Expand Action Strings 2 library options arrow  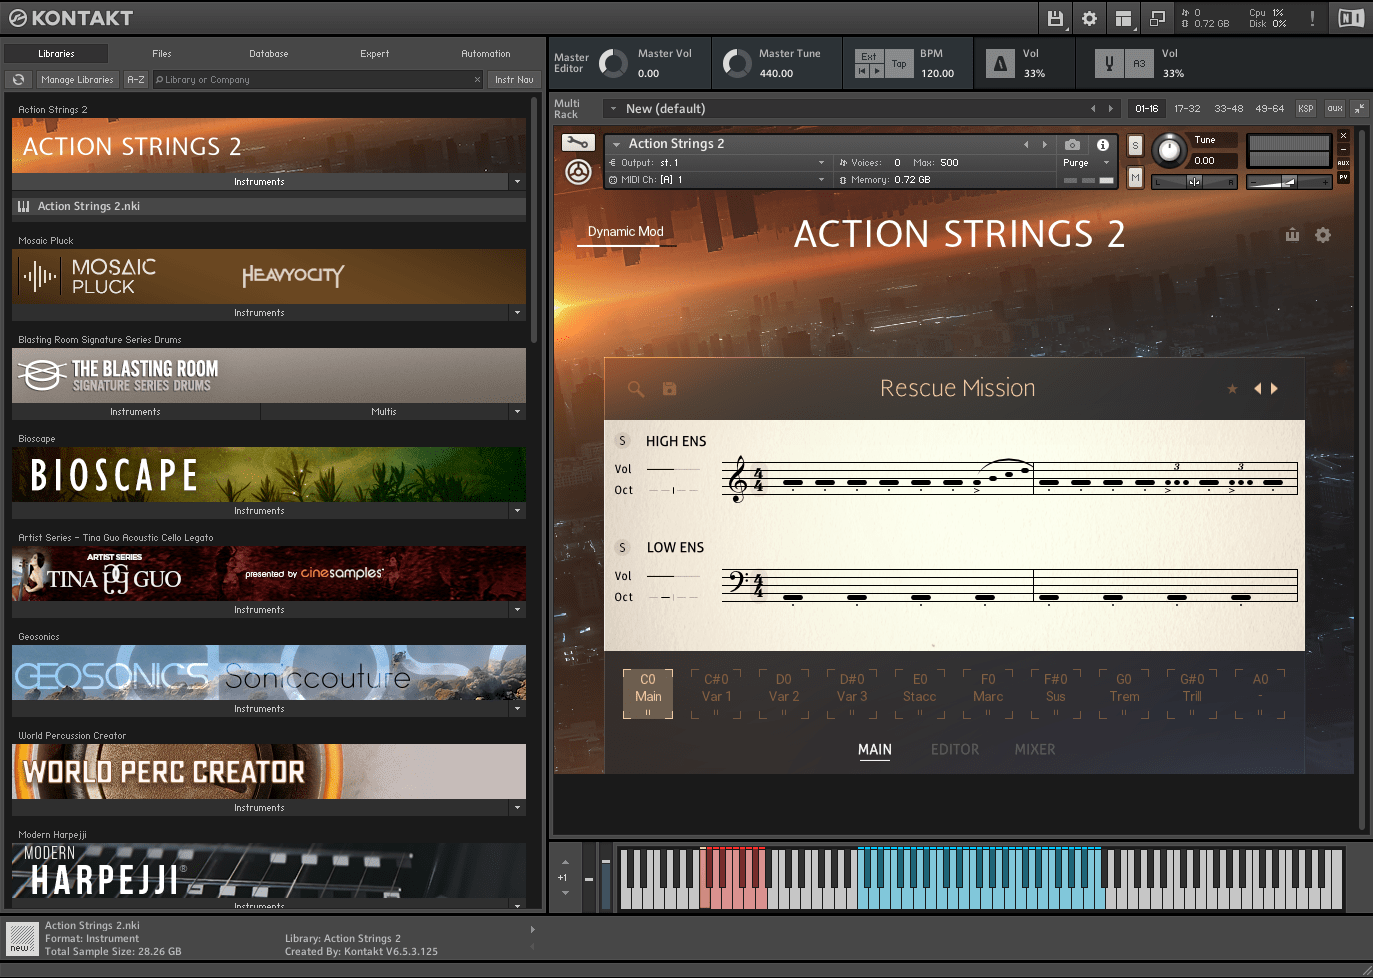pos(517,182)
